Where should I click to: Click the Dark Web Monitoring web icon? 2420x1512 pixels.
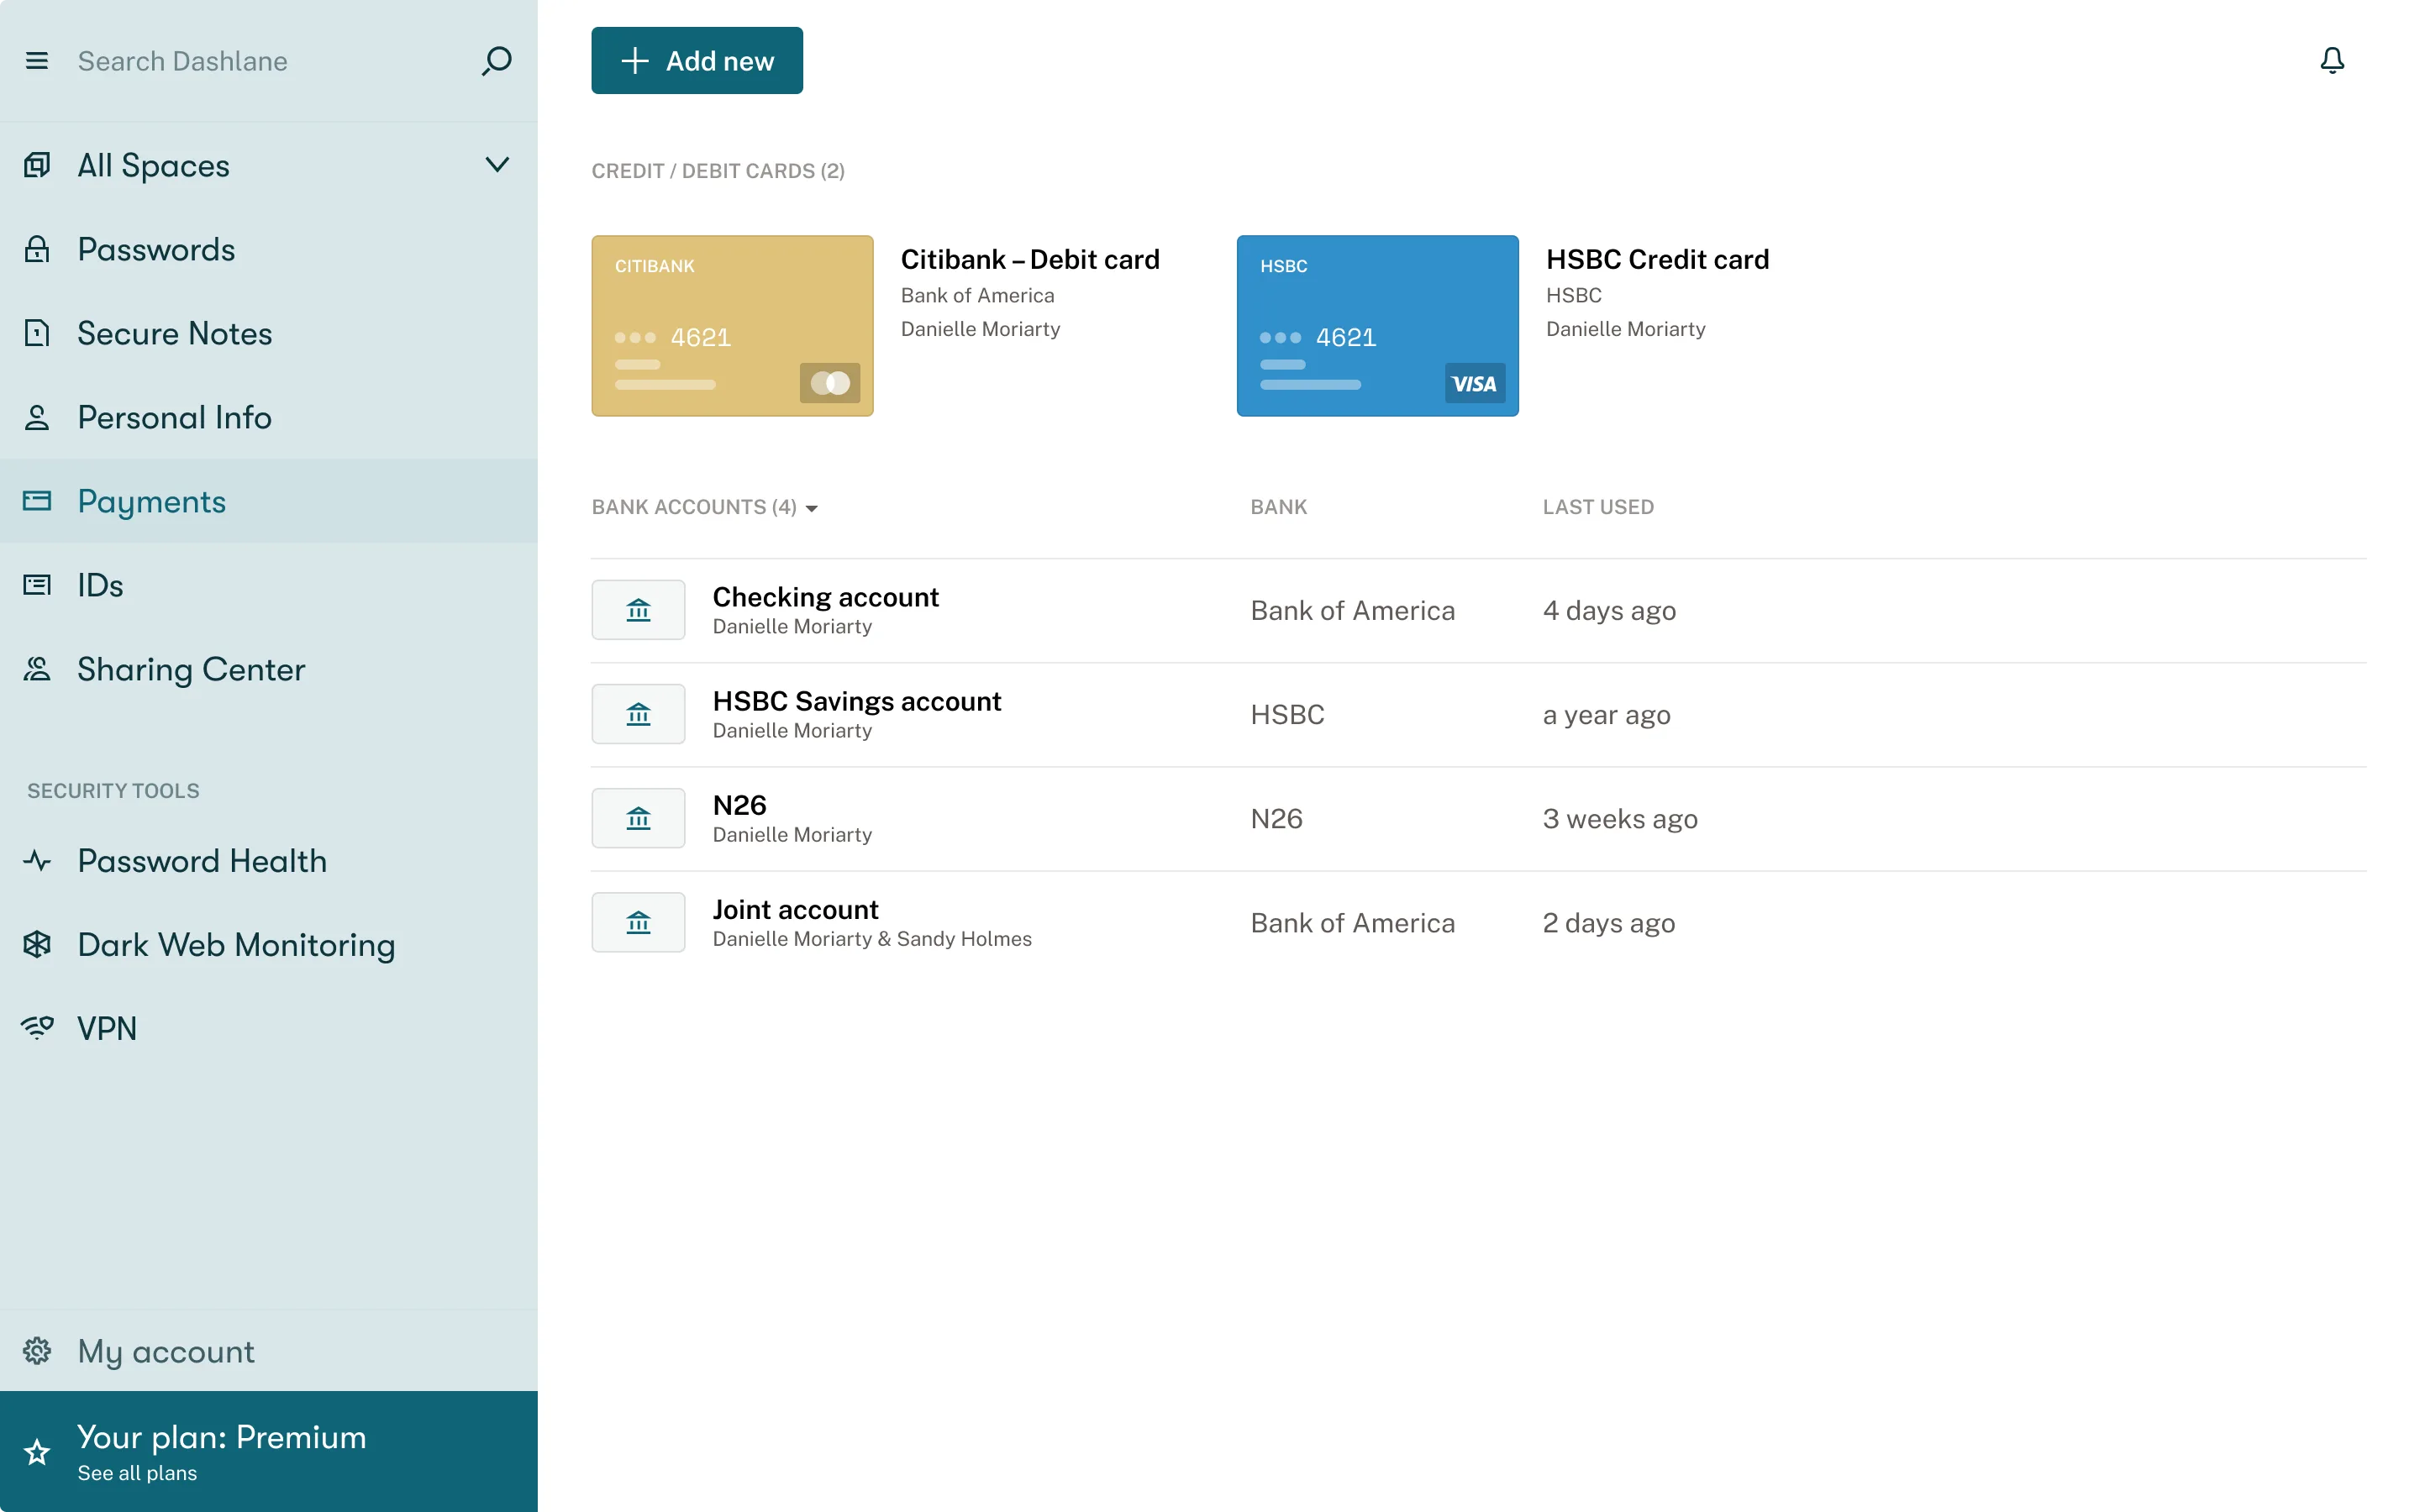(37, 945)
